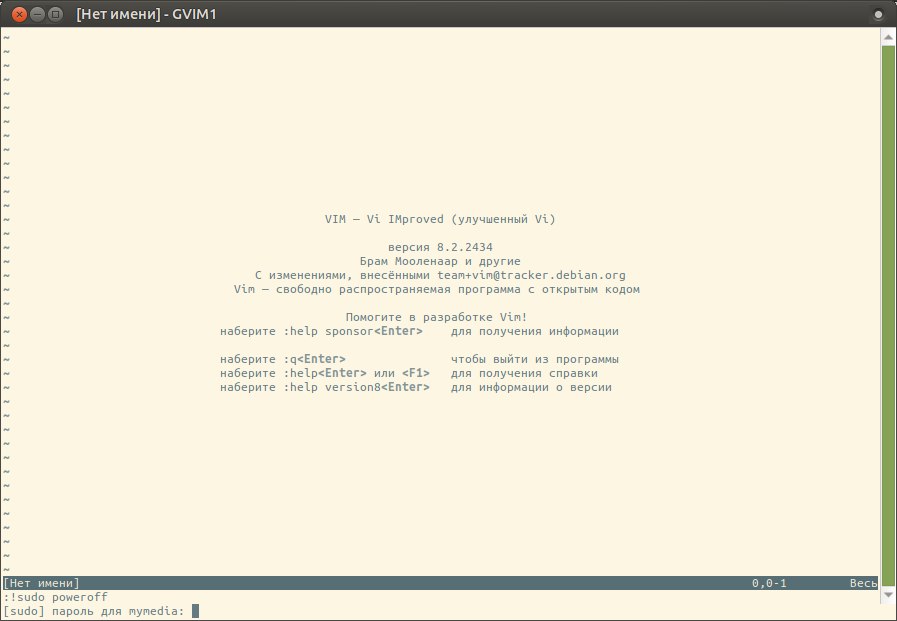
Task: Click the green vertical scrollbar thumb
Action: click(888, 316)
